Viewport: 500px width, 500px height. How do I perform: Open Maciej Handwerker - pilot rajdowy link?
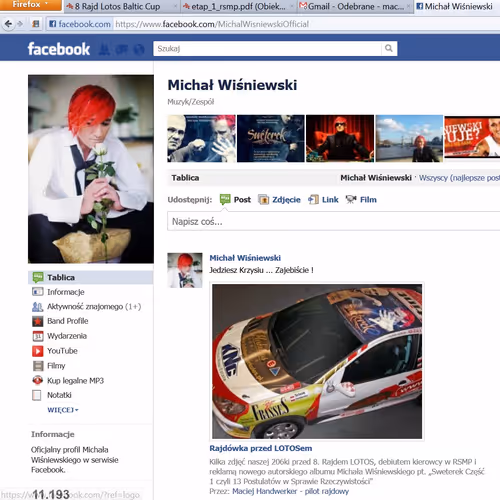click(290, 491)
